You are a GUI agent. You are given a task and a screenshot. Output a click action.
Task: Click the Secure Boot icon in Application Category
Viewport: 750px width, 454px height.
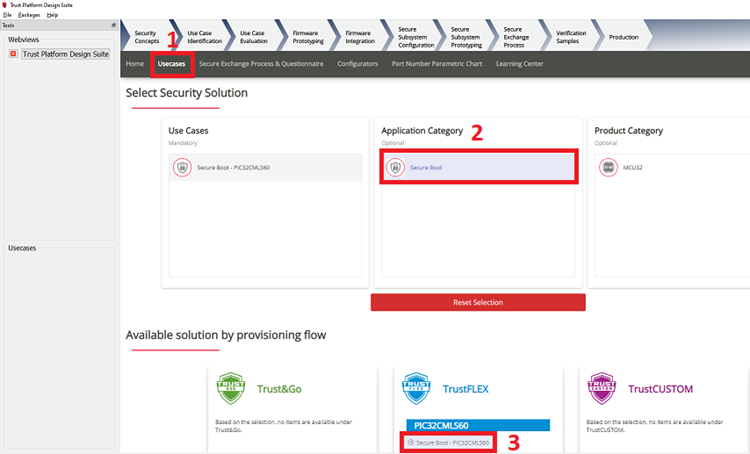pyautogui.click(x=395, y=168)
